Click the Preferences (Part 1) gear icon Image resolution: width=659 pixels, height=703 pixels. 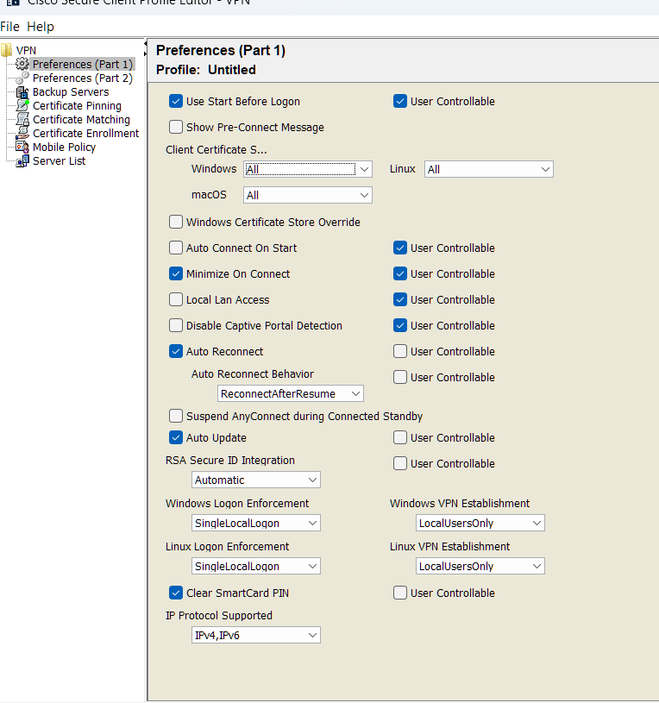point(23,65)
